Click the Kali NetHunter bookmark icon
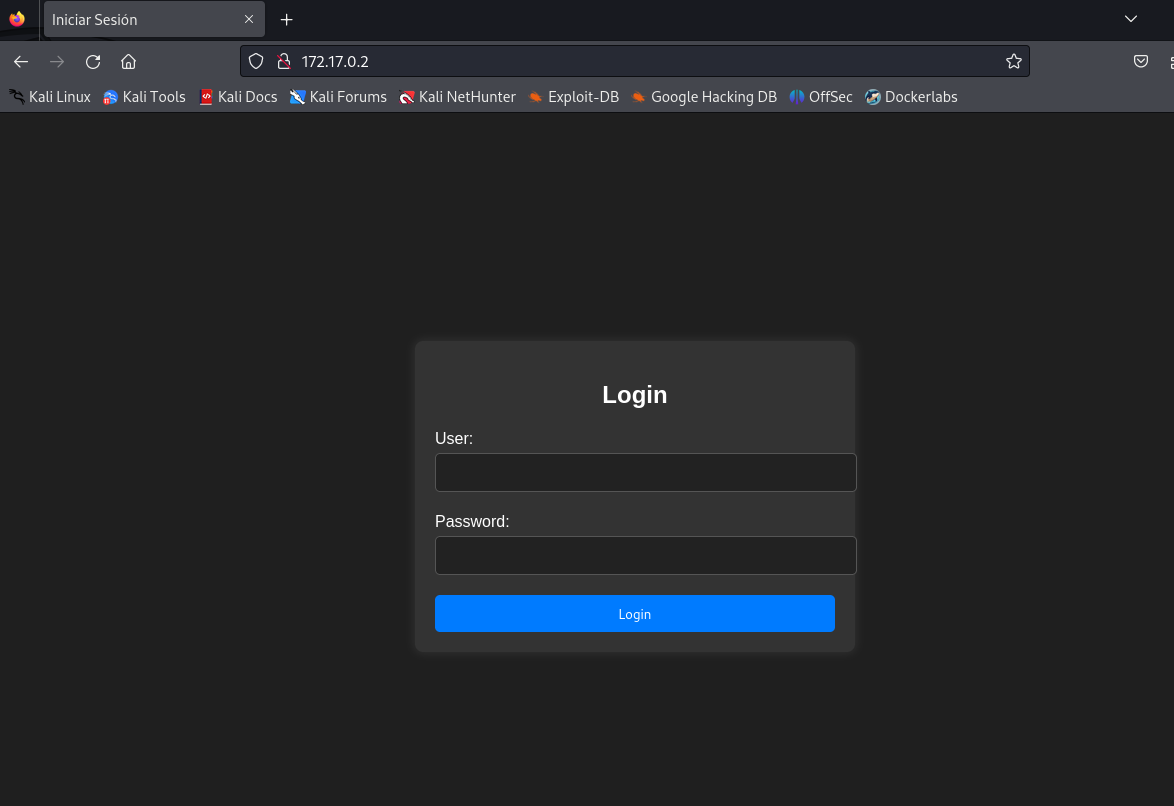This screenshot has height=806, width=1174. click(x=407, y=97)
